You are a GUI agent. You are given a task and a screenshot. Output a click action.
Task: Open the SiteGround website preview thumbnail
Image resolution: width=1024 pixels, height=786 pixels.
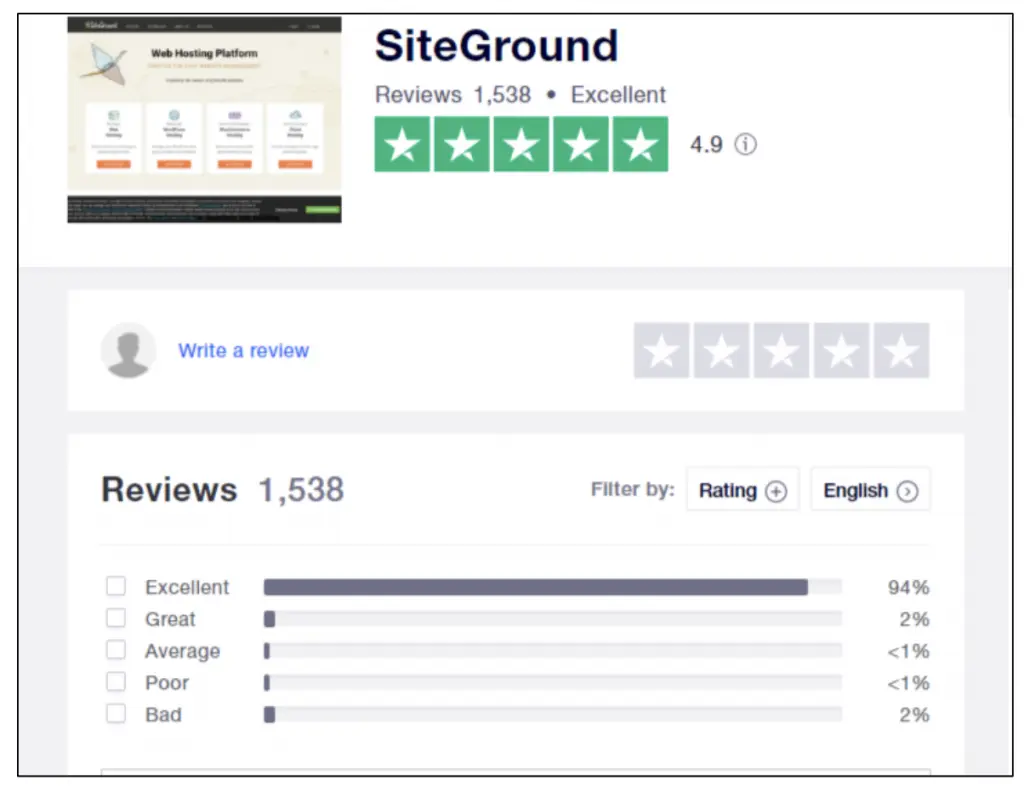click(203, 117)
